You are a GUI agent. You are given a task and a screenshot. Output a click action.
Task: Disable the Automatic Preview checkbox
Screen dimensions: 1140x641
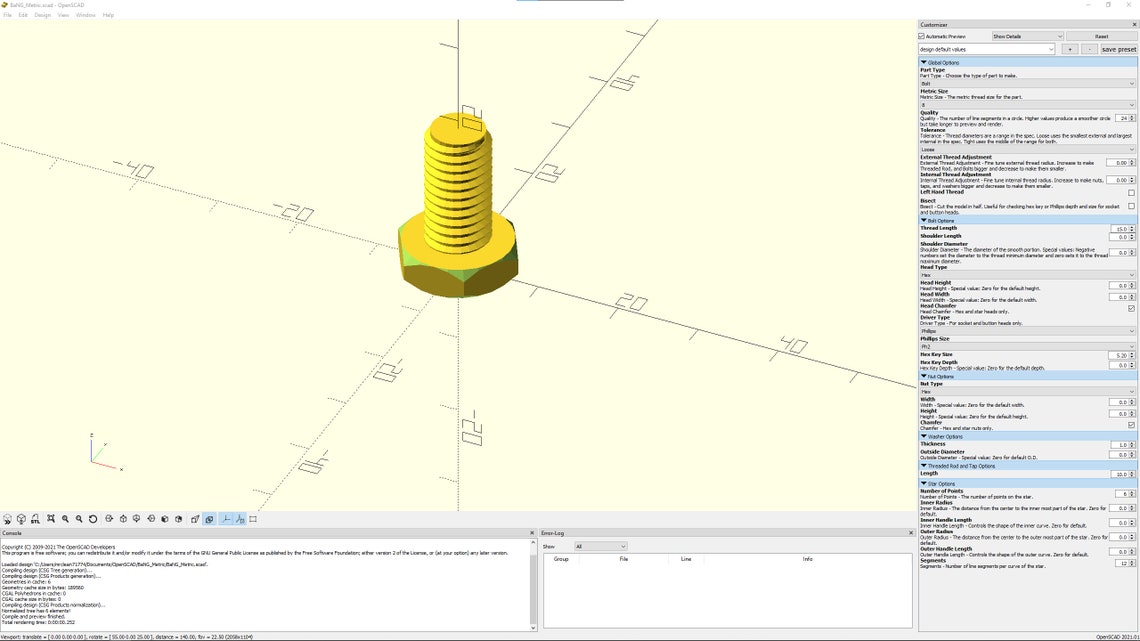[x=922, y=36]
